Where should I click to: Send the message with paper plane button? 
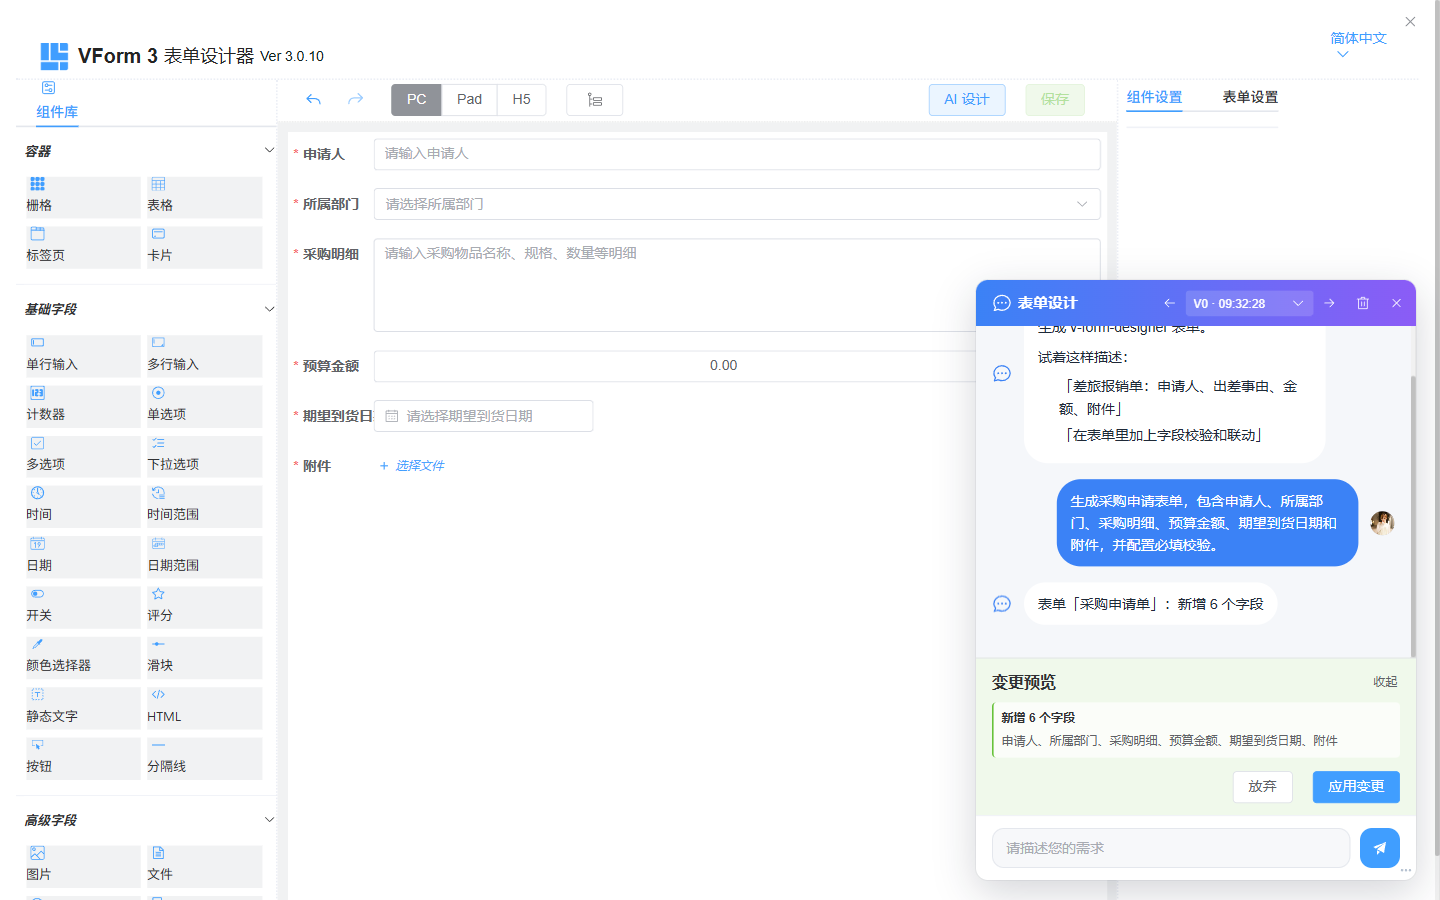(x=1379, y=848)
